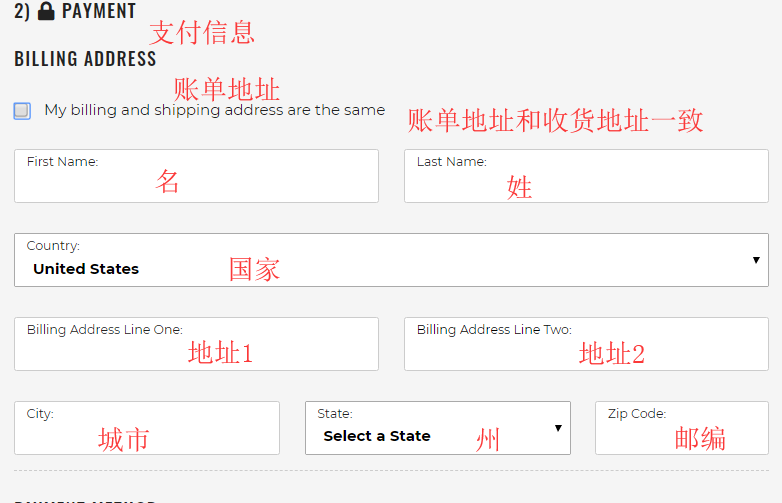This screenshot has height=503, width=782.
Task: Click the 'My billing and shipping address' label
Action: (x=214, y=110)
